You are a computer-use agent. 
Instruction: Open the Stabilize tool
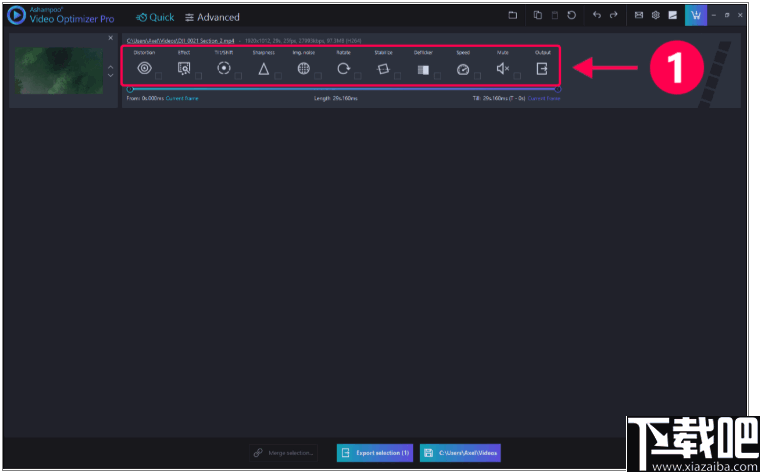pyautogui.click(x=383, y=69)
